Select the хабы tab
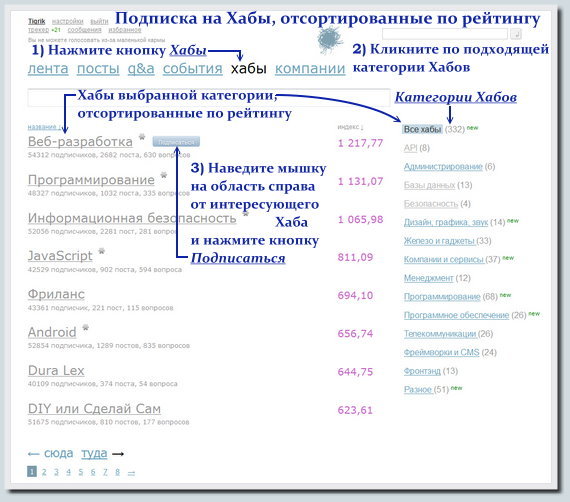Viewport: 570px width, 502px height. [x=249, y=68]
